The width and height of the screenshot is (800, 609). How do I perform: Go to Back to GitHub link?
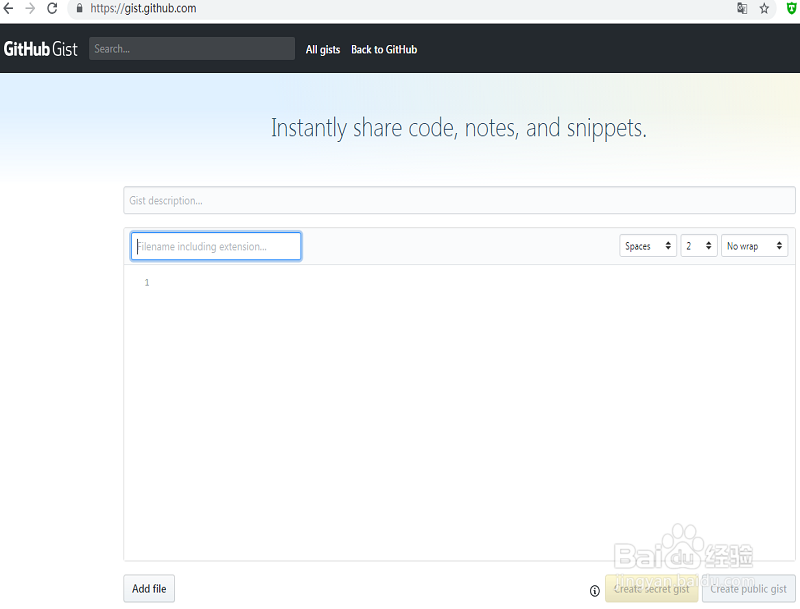pyautogui.click(x=384, y=49)
